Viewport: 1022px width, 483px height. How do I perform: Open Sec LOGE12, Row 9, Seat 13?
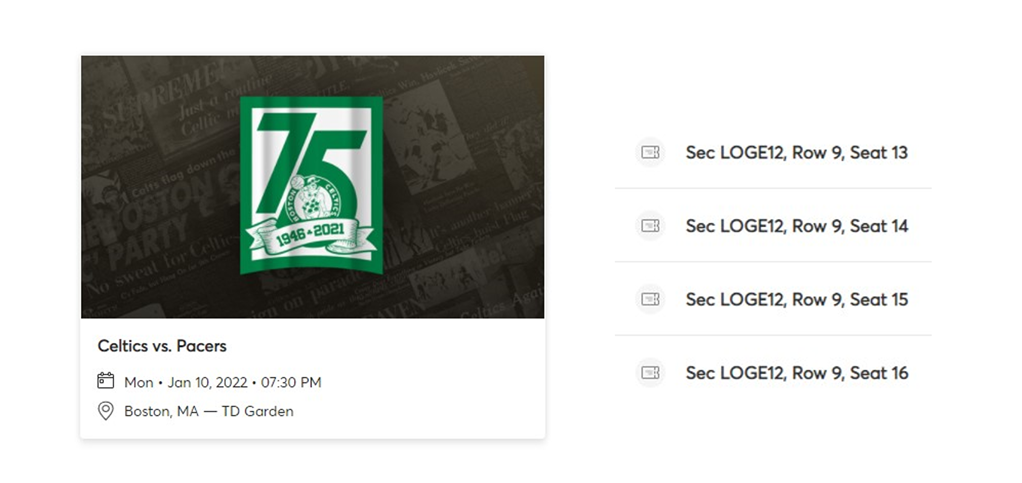pyautogui.click(x=796, y=153)
